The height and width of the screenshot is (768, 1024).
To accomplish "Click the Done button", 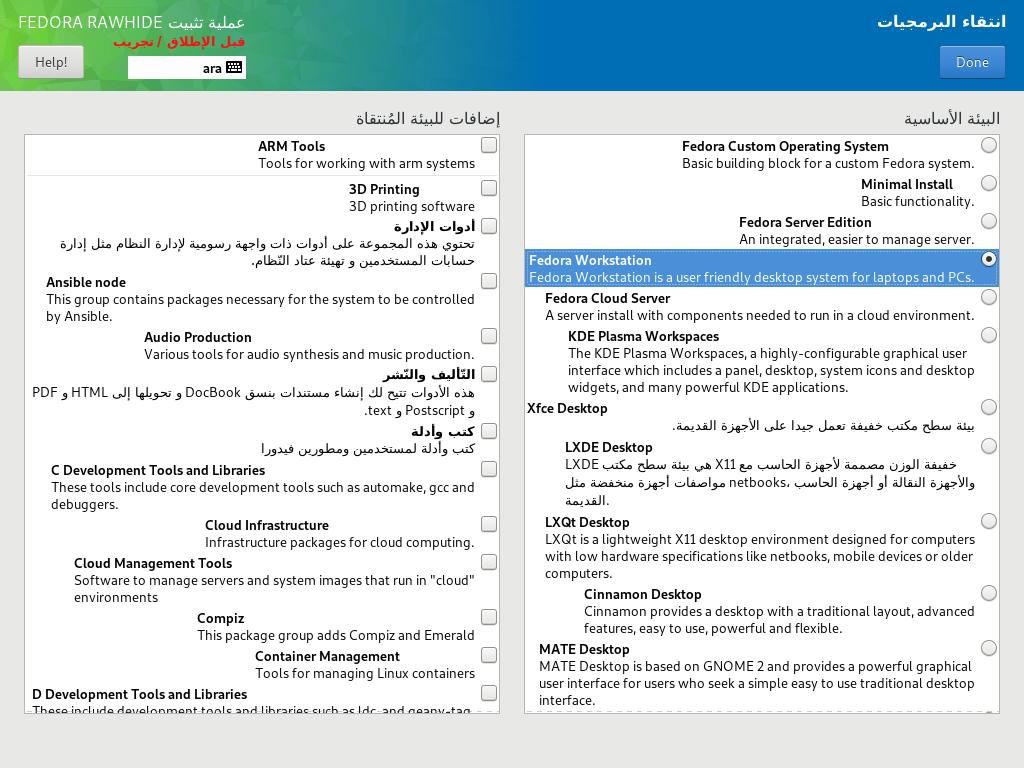I will 972,62.
